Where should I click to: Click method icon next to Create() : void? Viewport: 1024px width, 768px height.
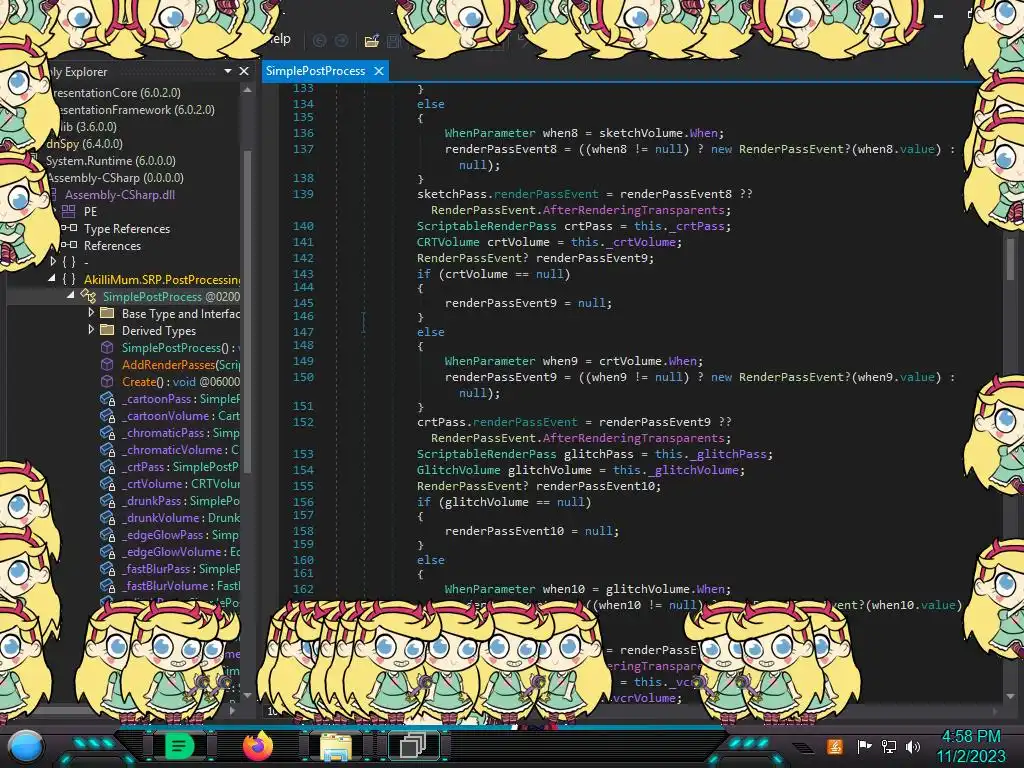[107, 381]
